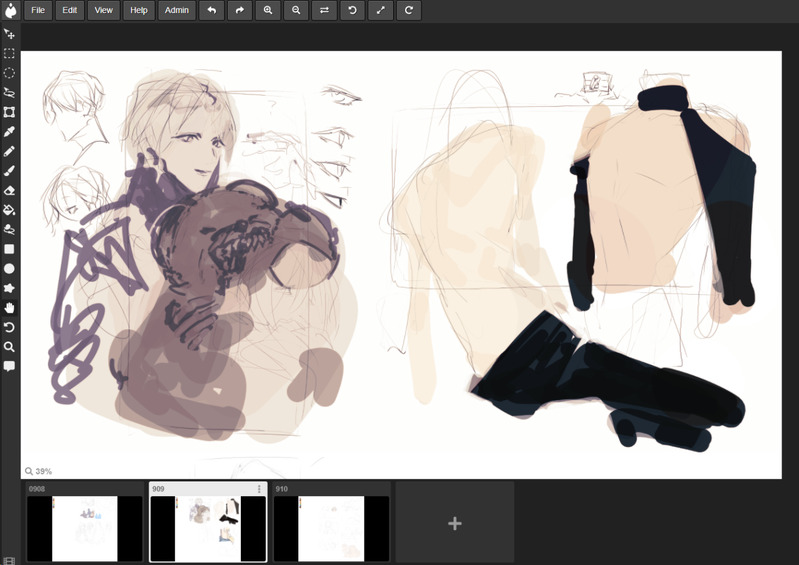Select the Lasso fill brush tool
Image resolution: width=799 pixels, height=565 pixels.
tap(9, 229)
